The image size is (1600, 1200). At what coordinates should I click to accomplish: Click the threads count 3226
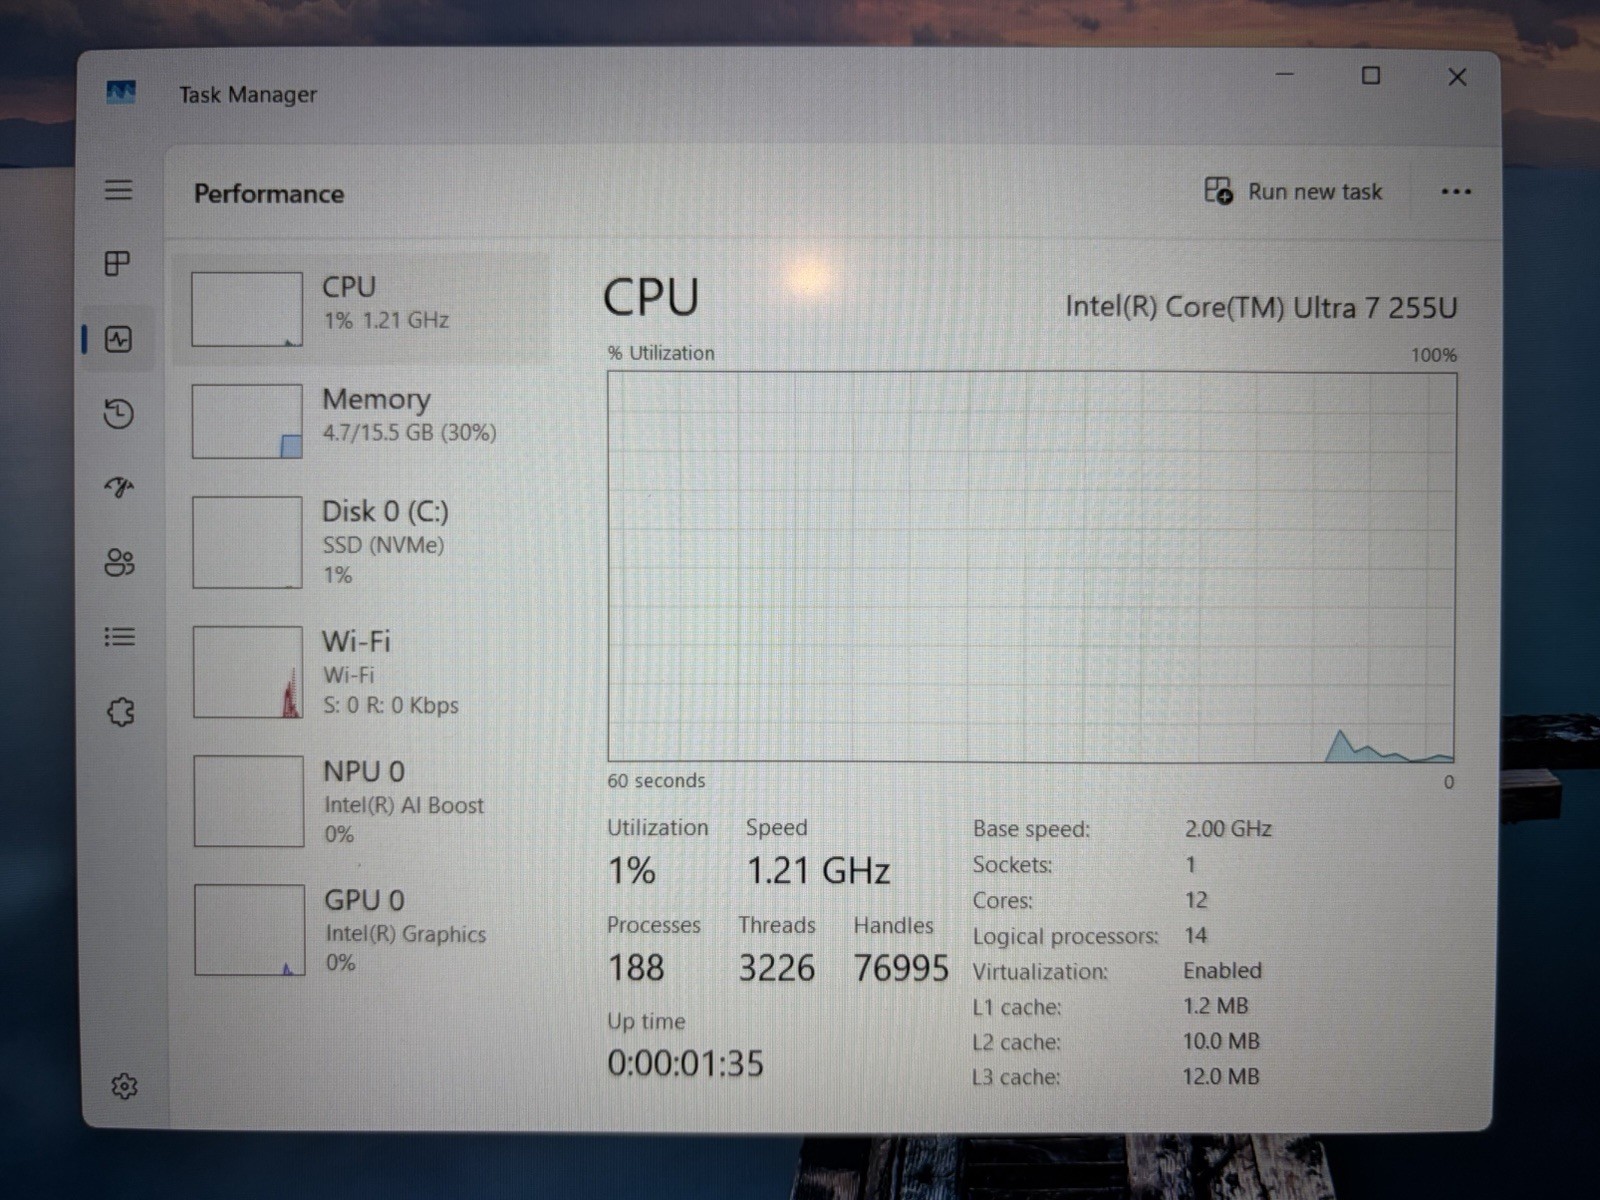(x=776, y=968)
